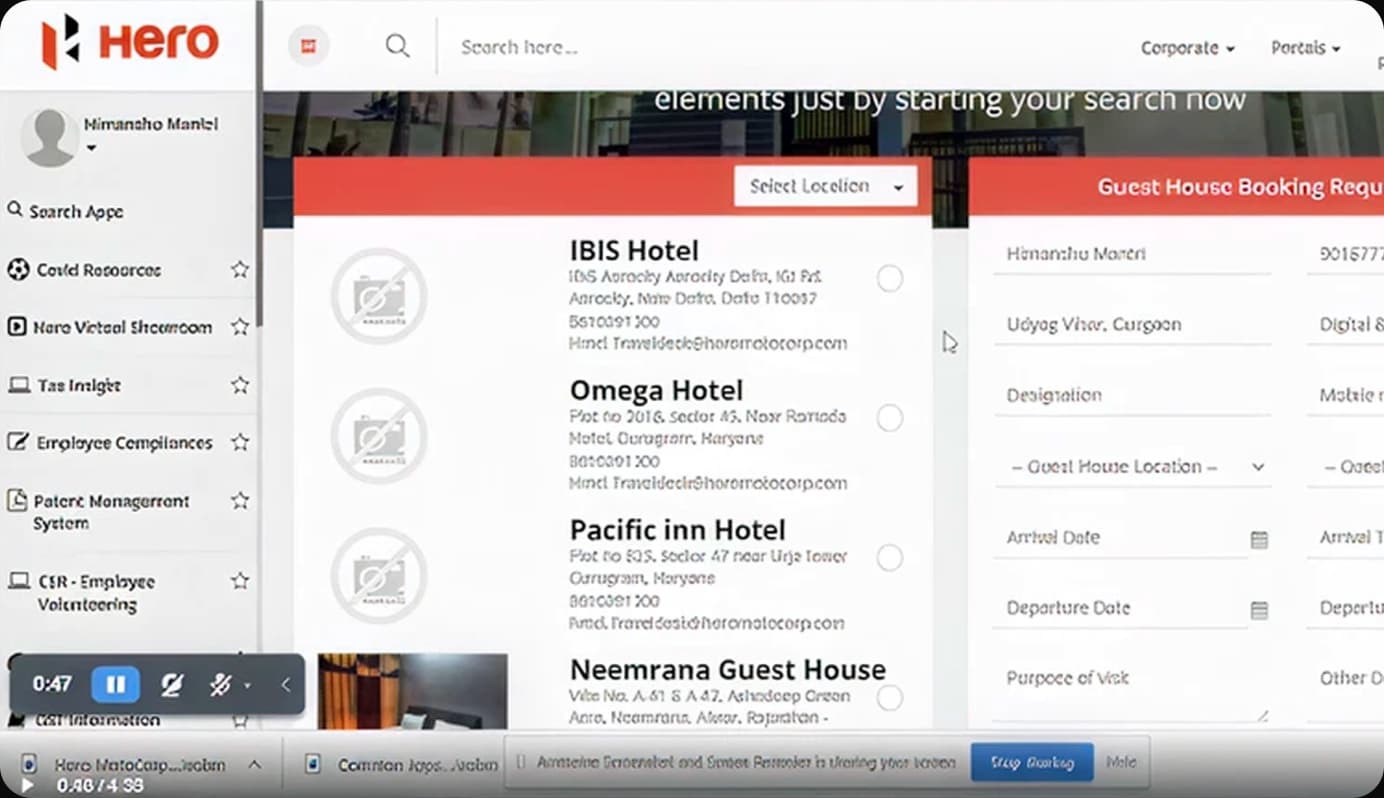1384x798 pixels.
Task: Click the Udyog Vihar, Gurgaon field
Action: click(1132, 325)
